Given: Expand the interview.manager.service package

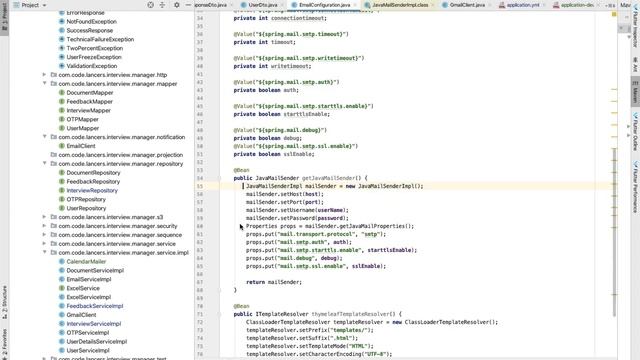Looking at the screenshot, I should 44,243.
